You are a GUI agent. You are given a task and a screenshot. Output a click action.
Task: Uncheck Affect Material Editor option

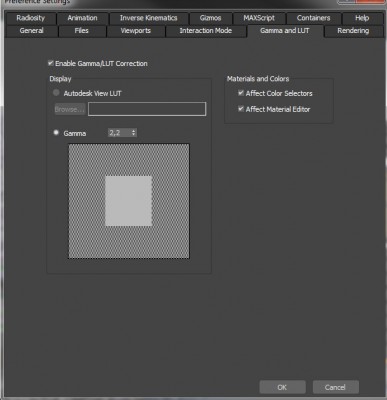241,109
